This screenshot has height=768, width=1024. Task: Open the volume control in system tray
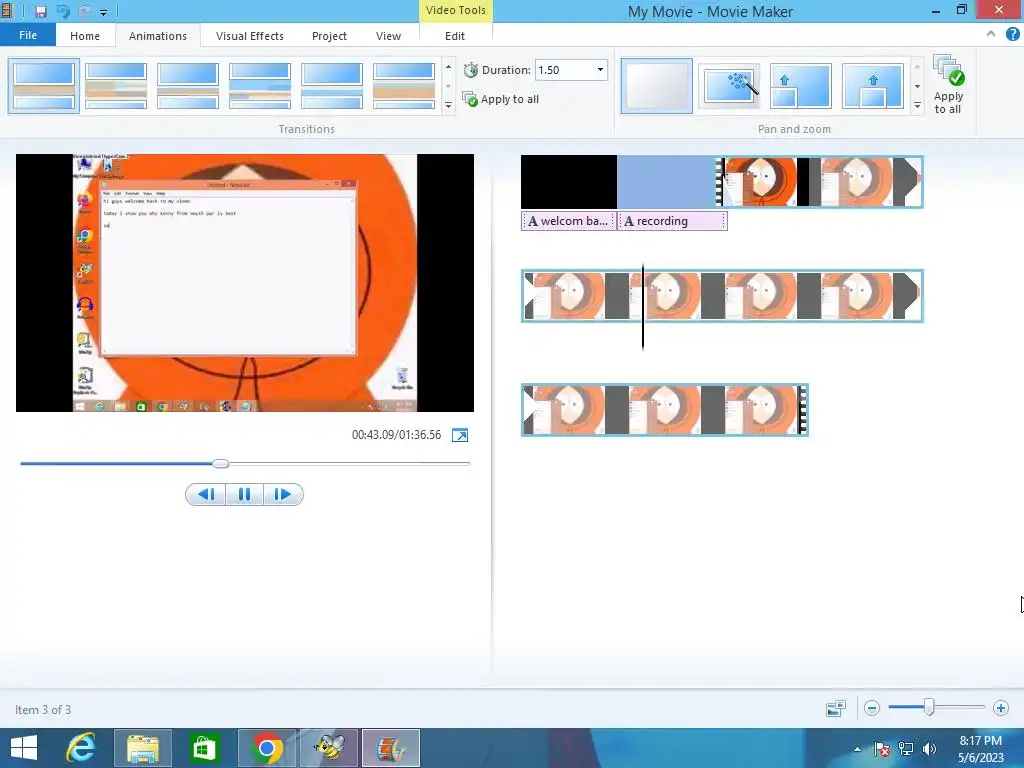929,749
